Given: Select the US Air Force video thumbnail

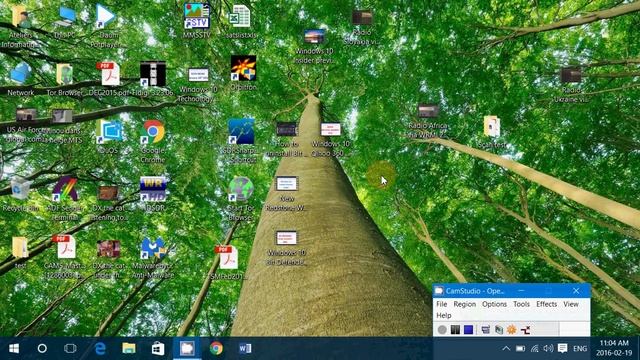Looking at the screenshot, I should [x=26, y=126].
